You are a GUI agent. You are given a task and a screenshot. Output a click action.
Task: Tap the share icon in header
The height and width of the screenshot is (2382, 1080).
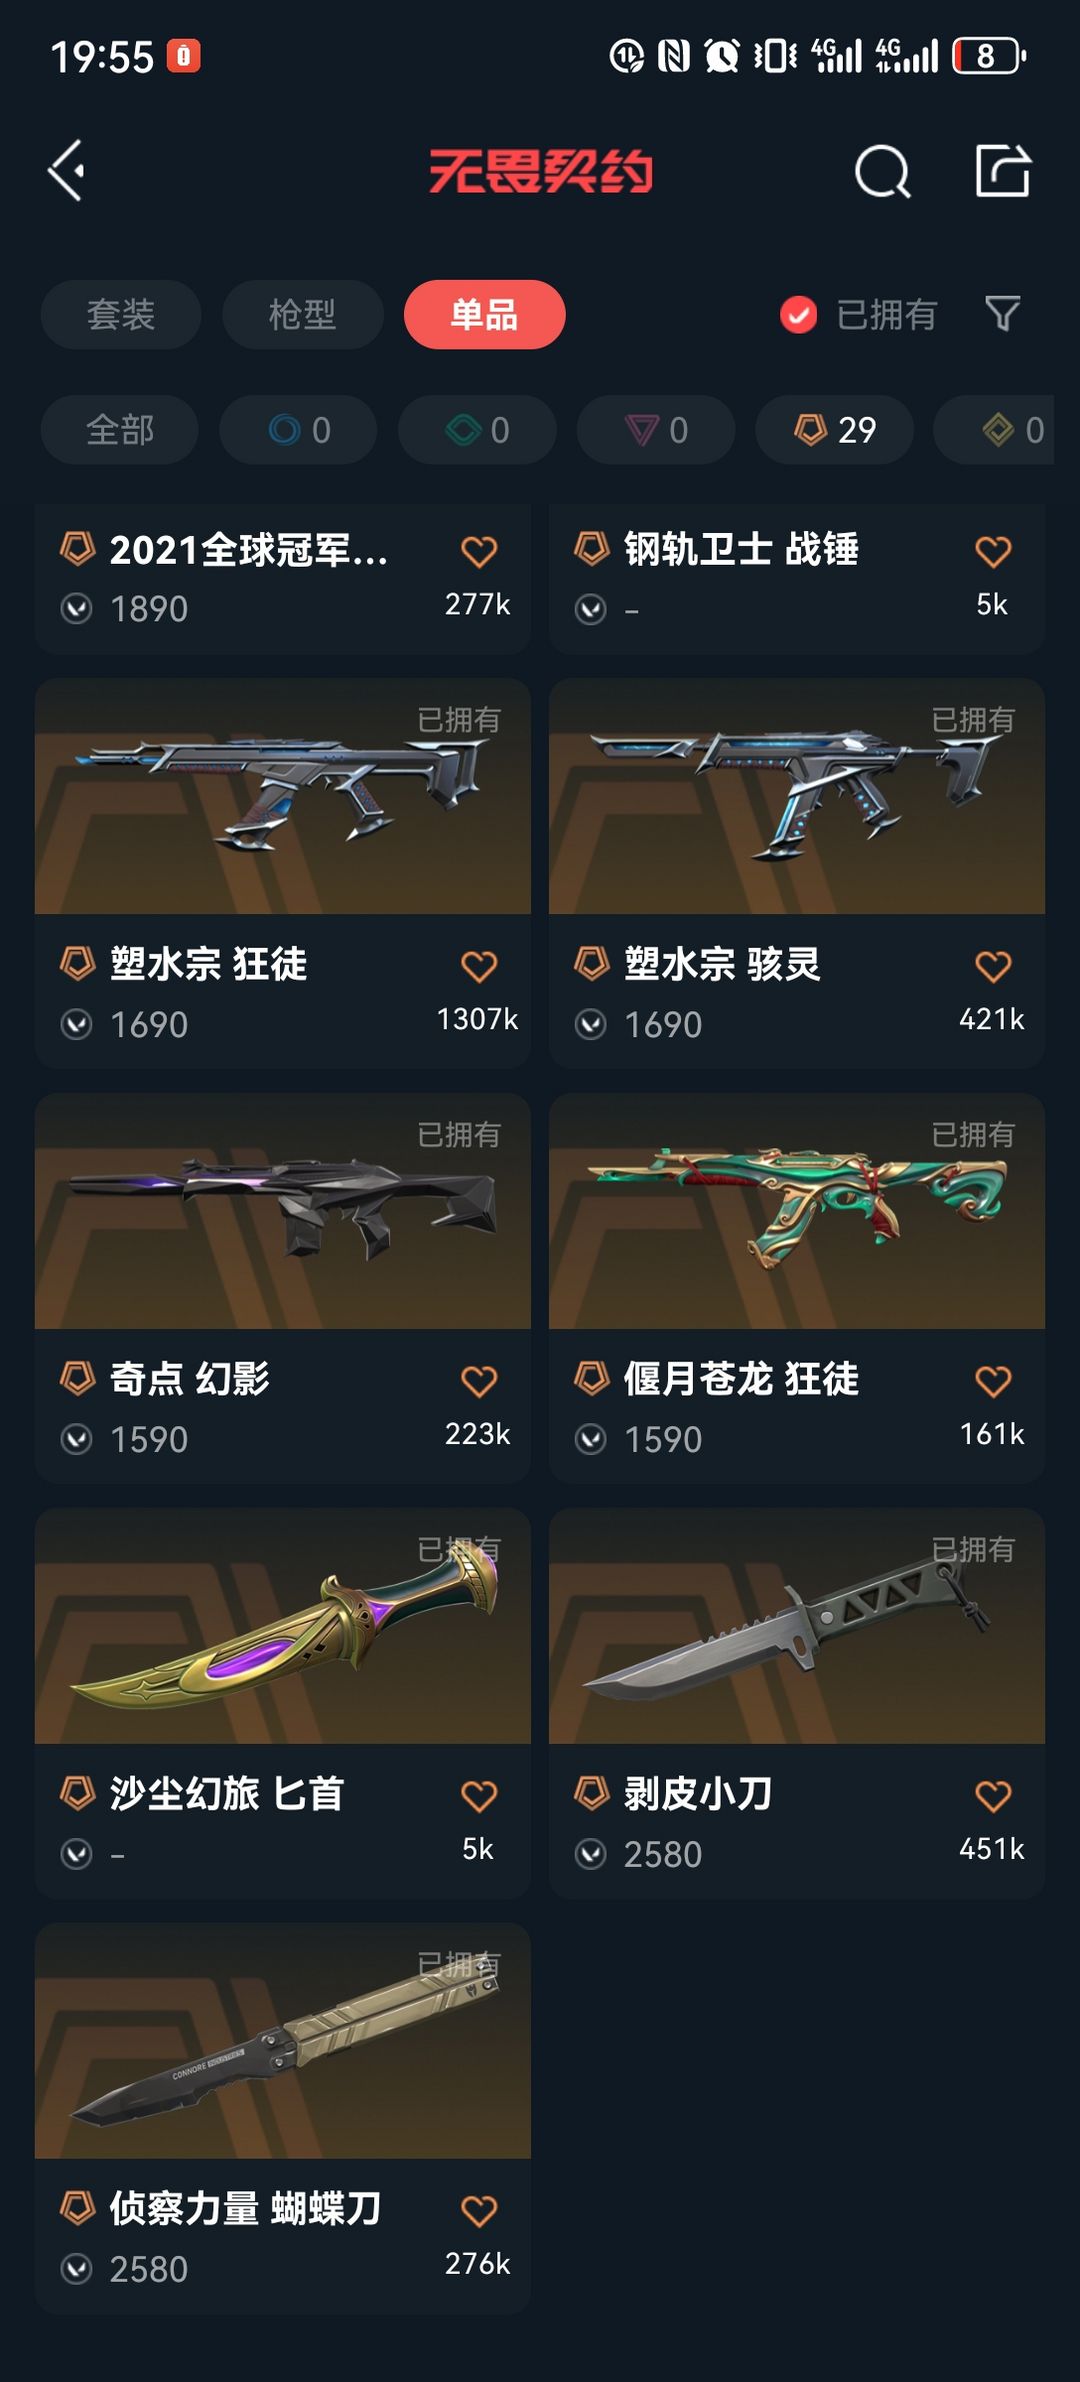(x=1003, y=170)
